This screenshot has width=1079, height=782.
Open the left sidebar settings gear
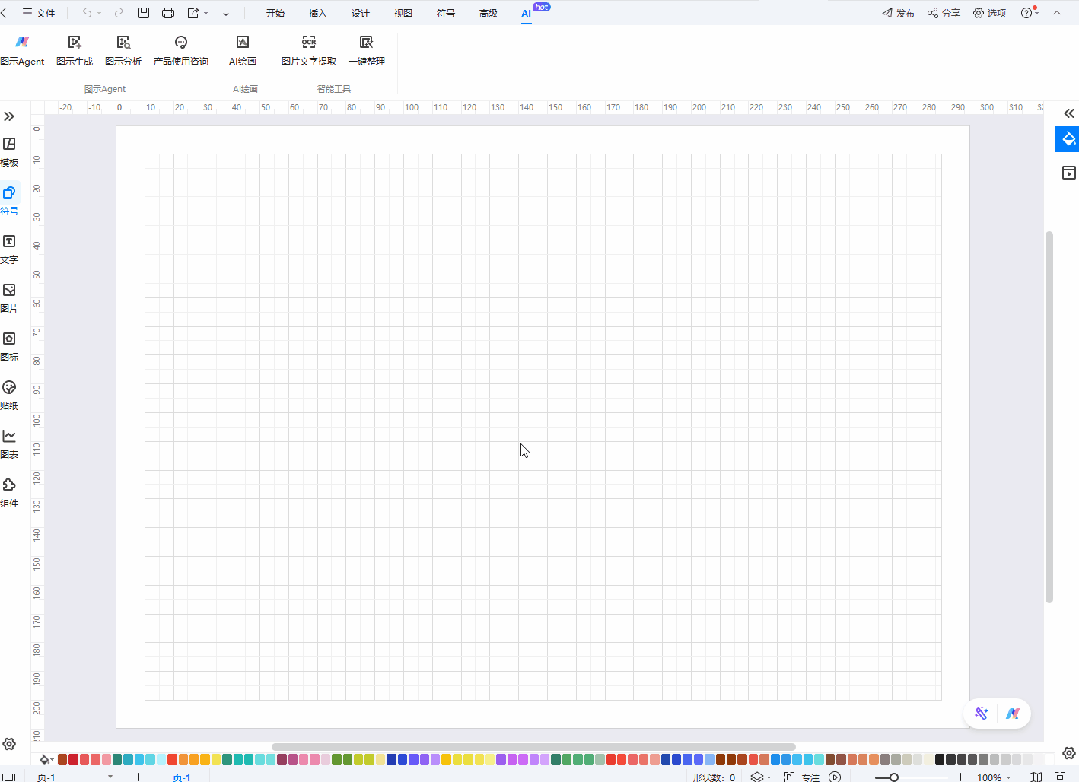click(x=9, y=743)
